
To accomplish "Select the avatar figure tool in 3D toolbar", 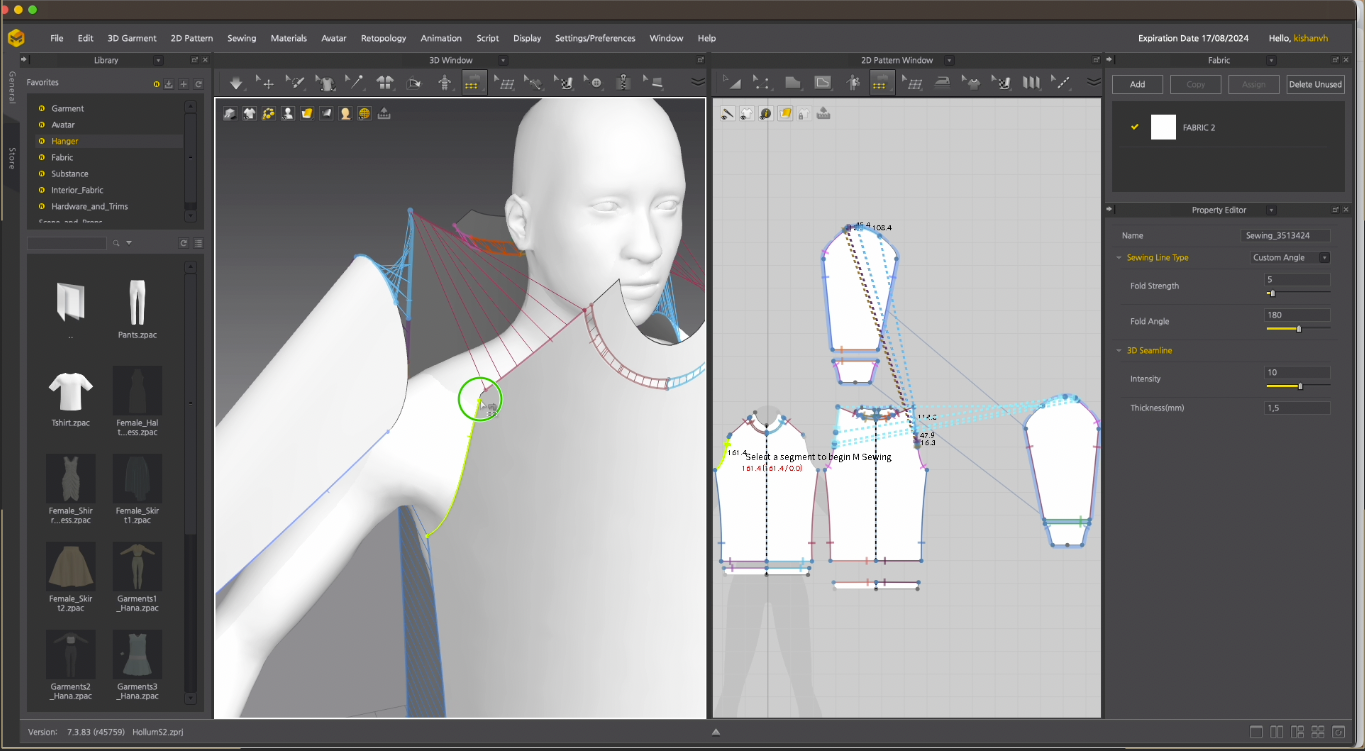I will click(x=445, y=83).
